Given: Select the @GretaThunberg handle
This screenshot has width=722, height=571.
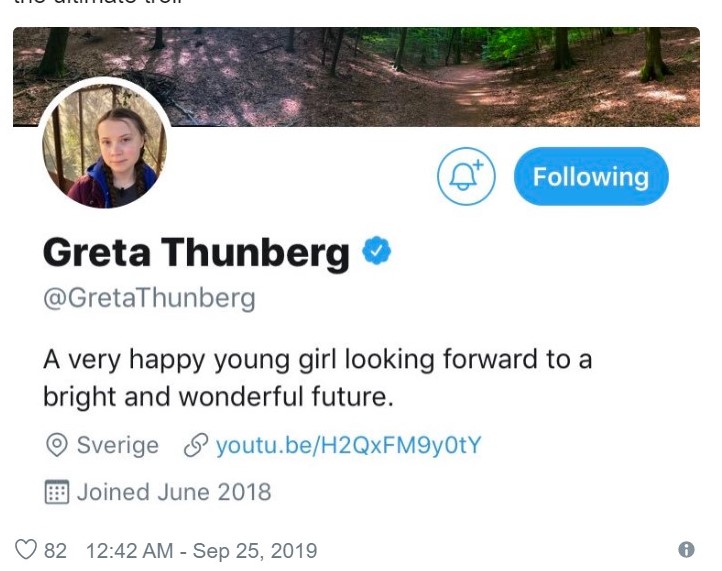Looking at the screenshot, I should click(x=149, y=298).
